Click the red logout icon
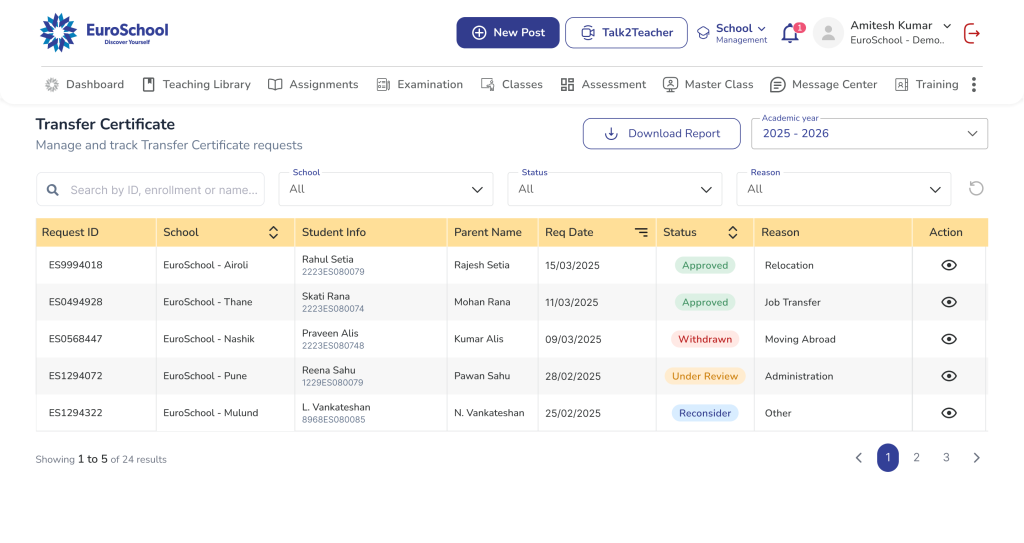The image size is (1024, 543). tap(971, 33)
